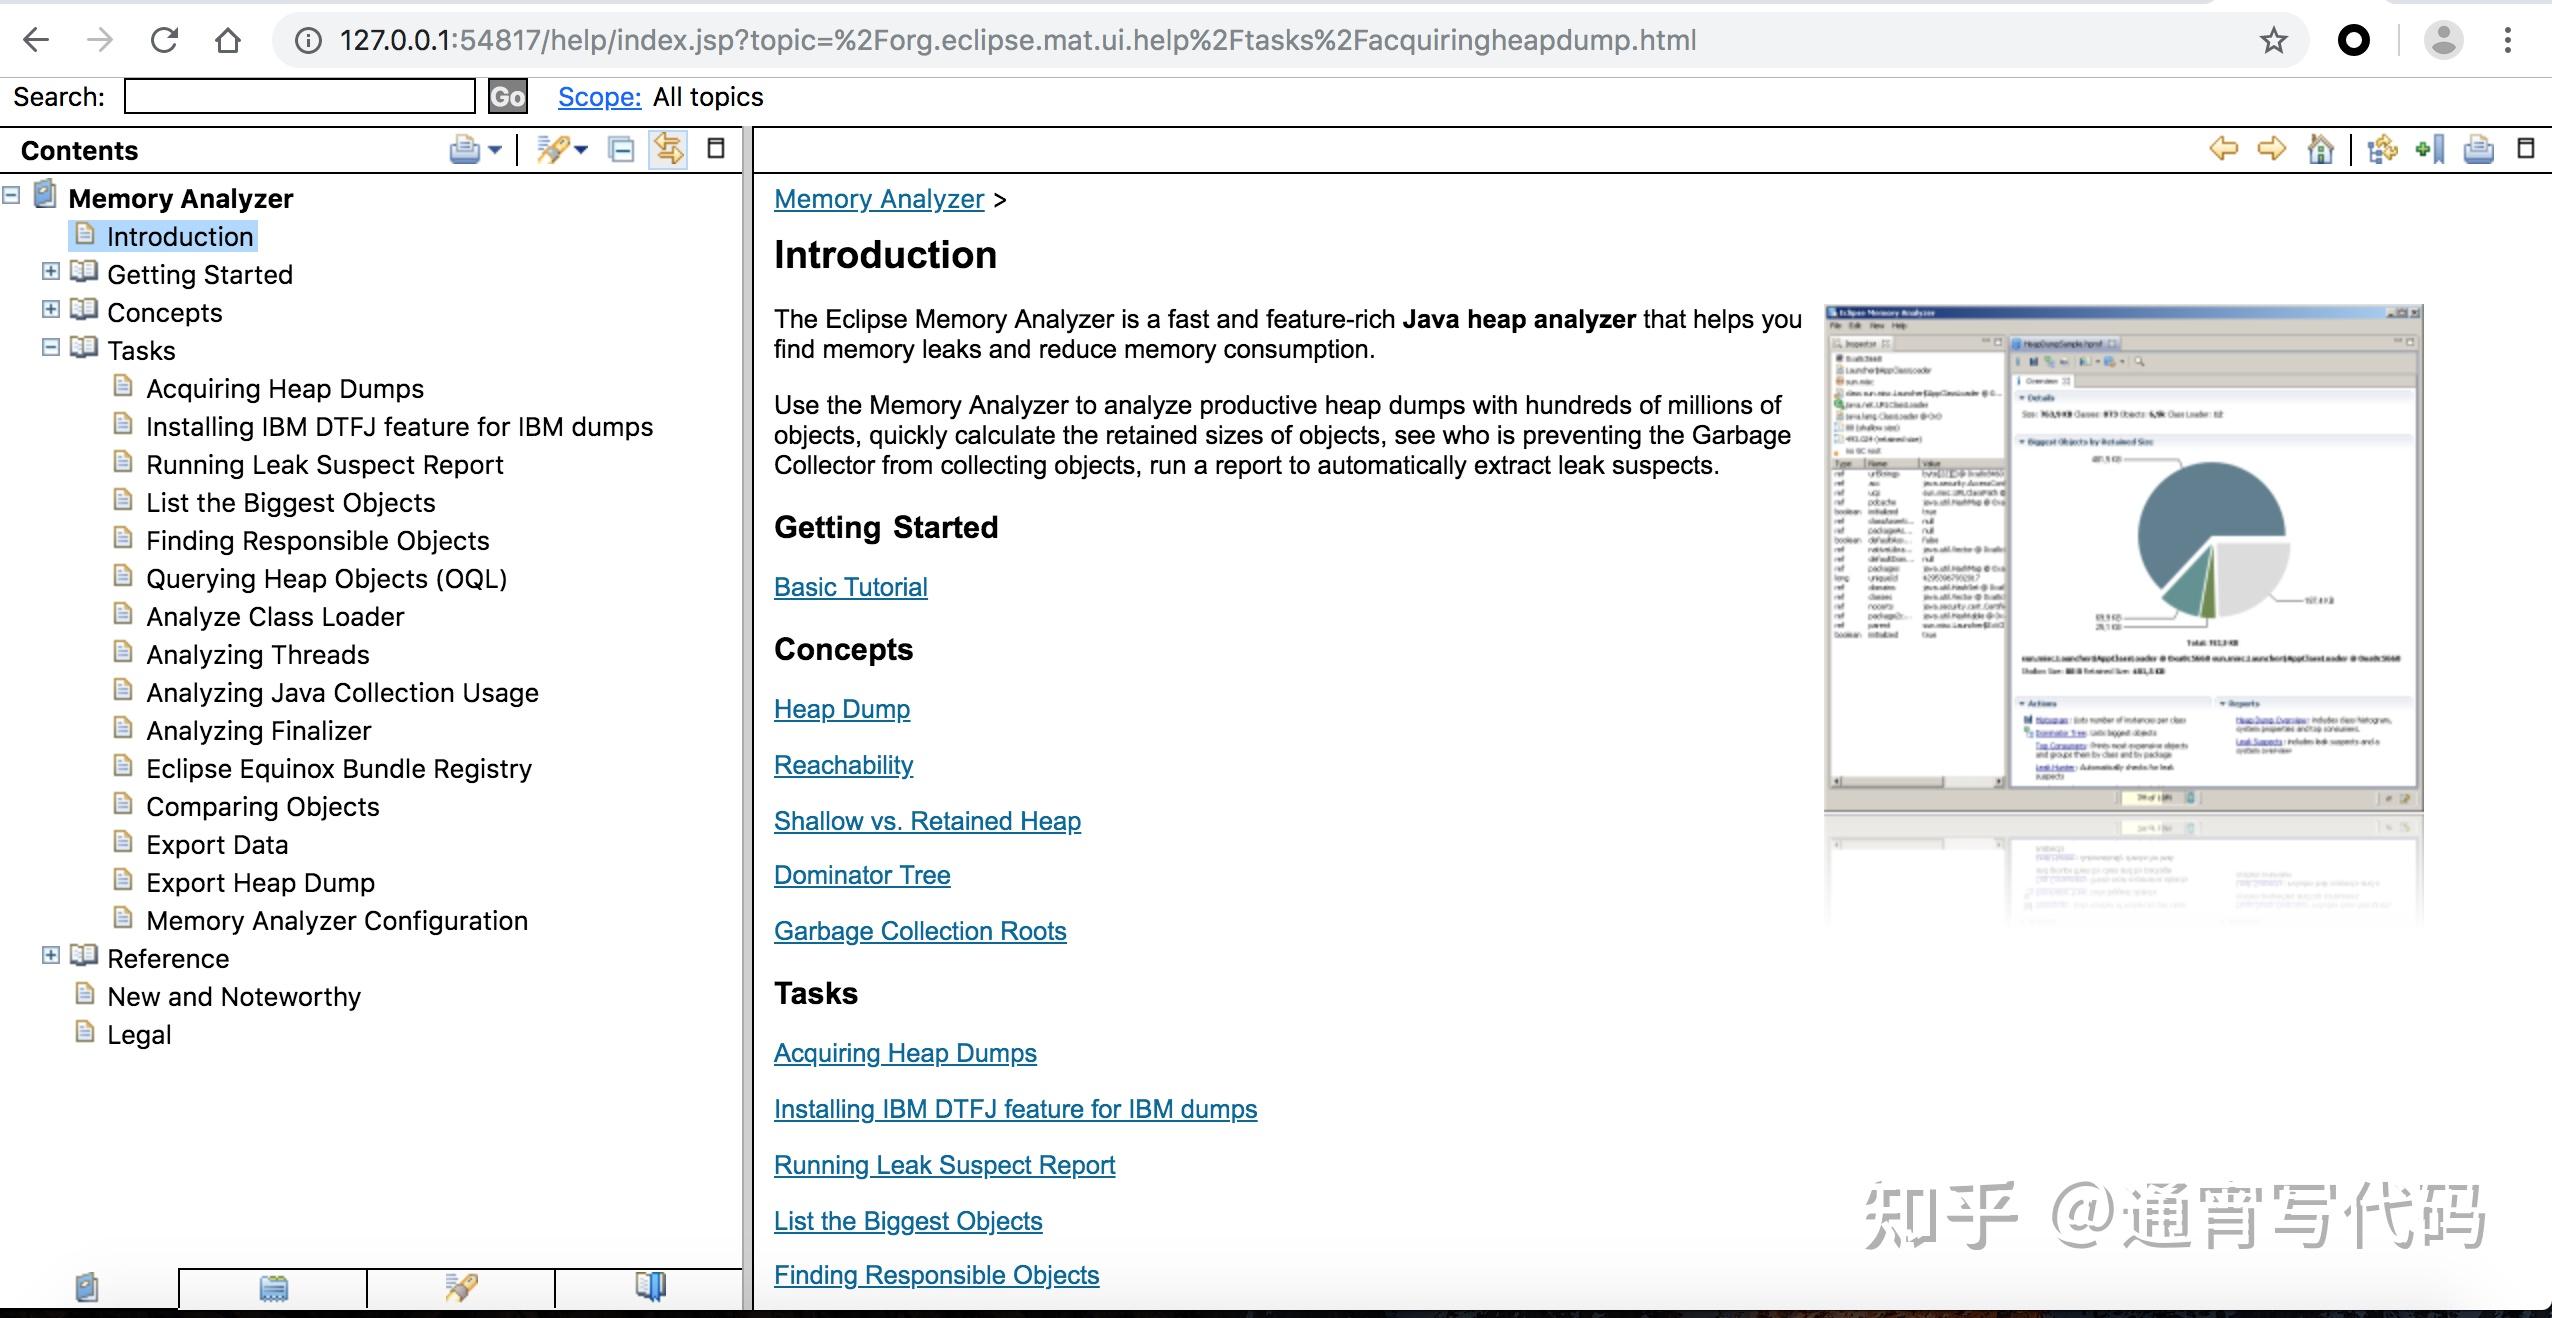Open the Dominator Tree link
The image size is (2552, 1318).
[862, 875]
